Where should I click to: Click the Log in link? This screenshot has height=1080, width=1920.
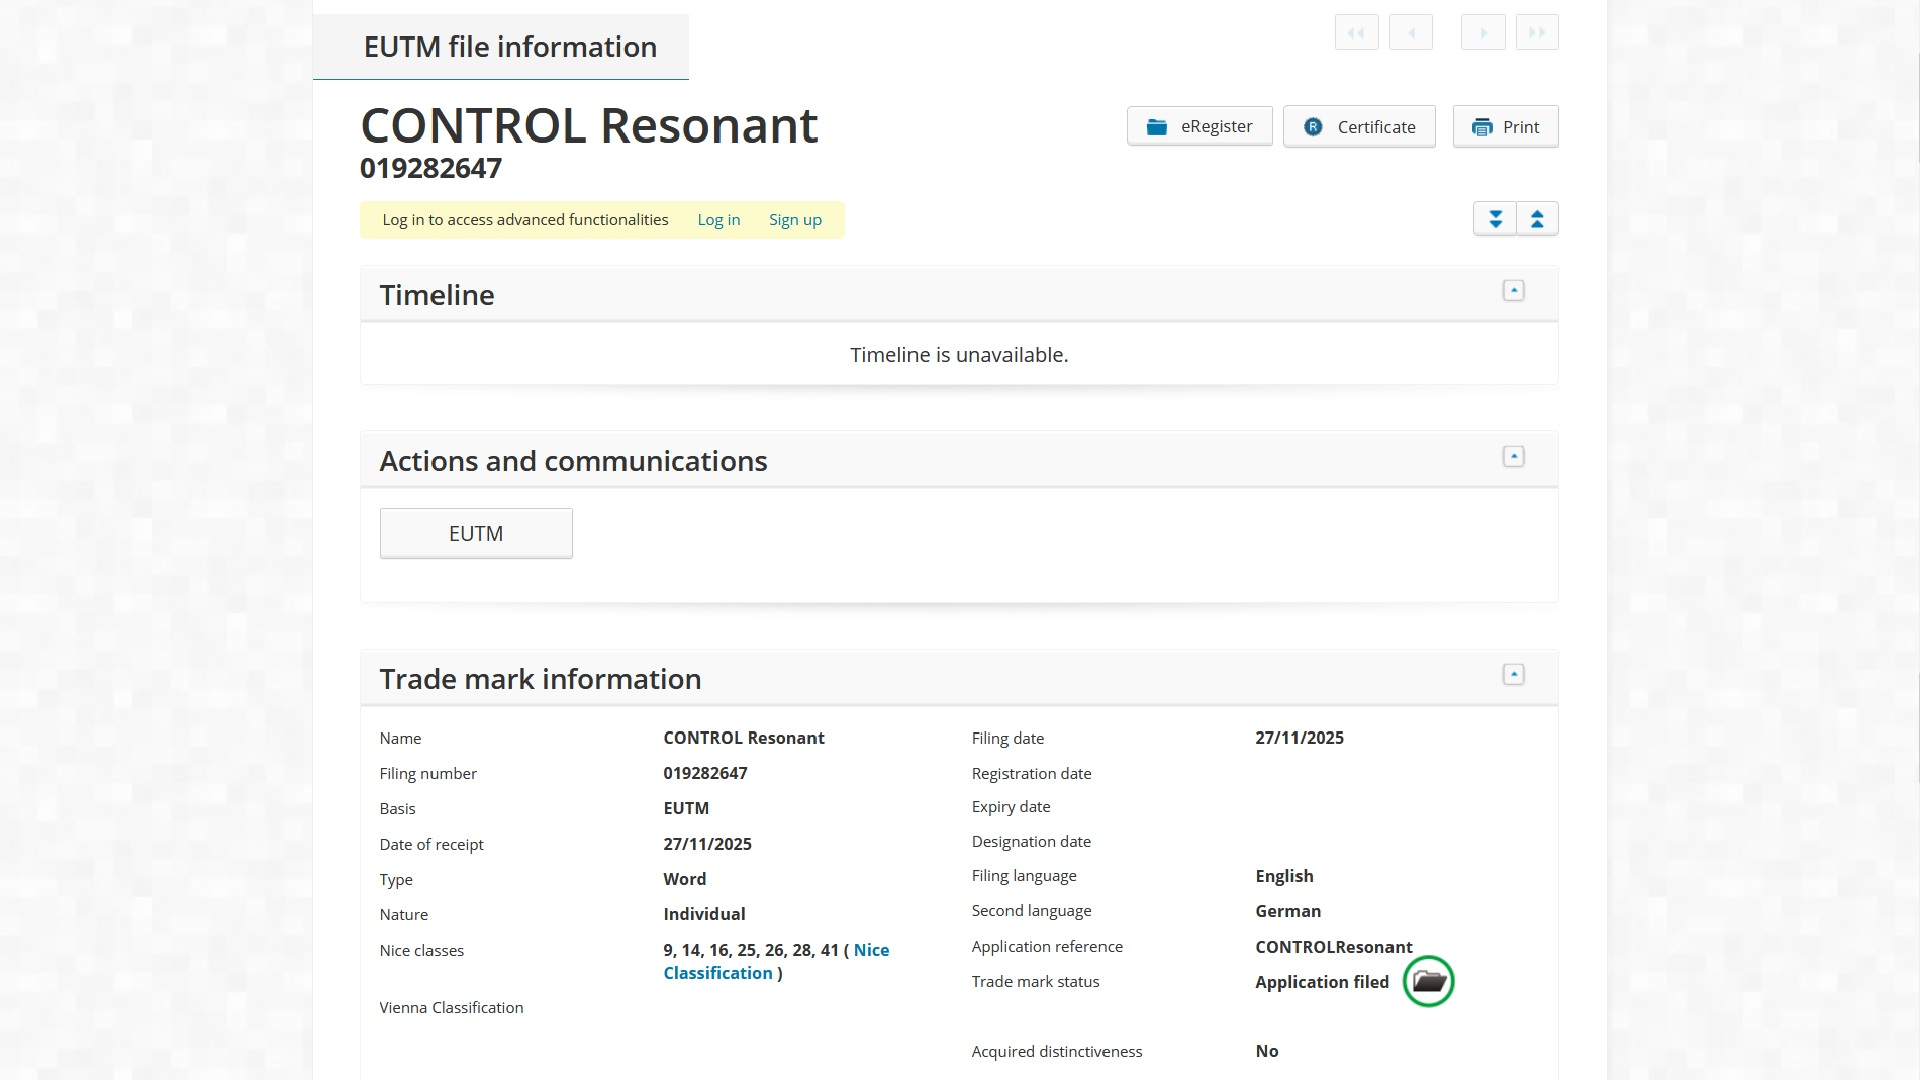718,220
